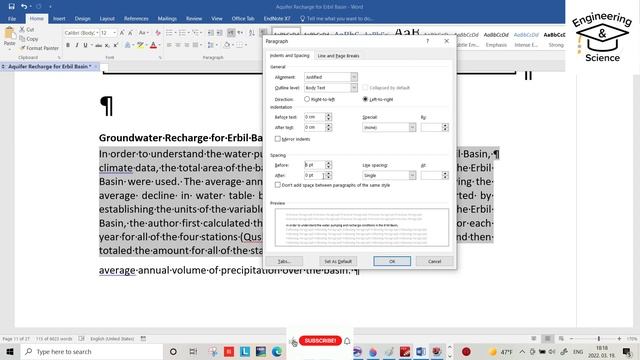The image size is (640, 360).
Task: Copy the selection
Action: pyautogui.click(x=29, y=39)
